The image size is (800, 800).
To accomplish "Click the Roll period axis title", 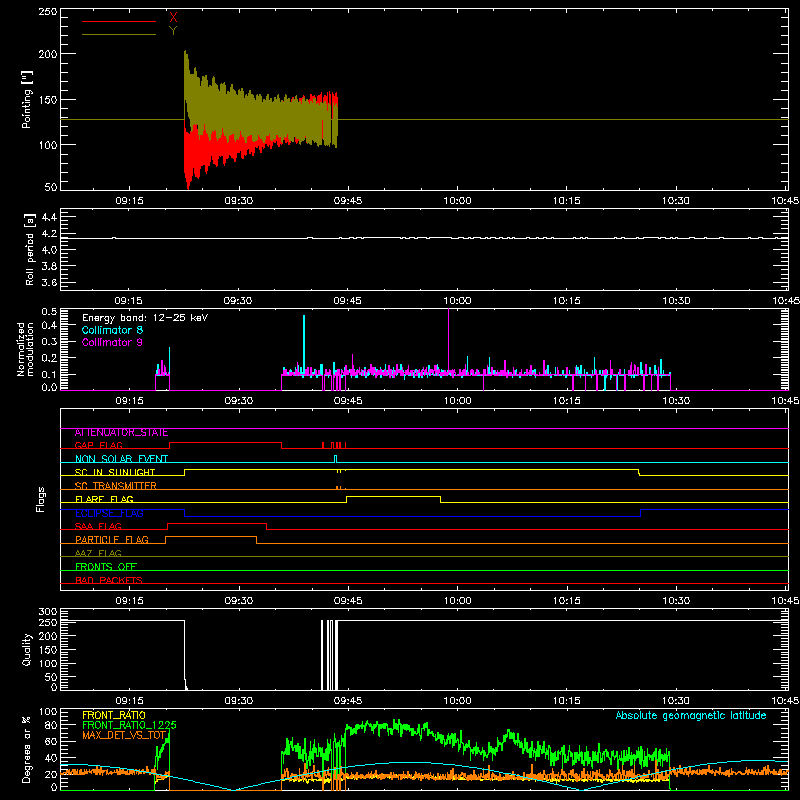I will click(x=29, y=250).
